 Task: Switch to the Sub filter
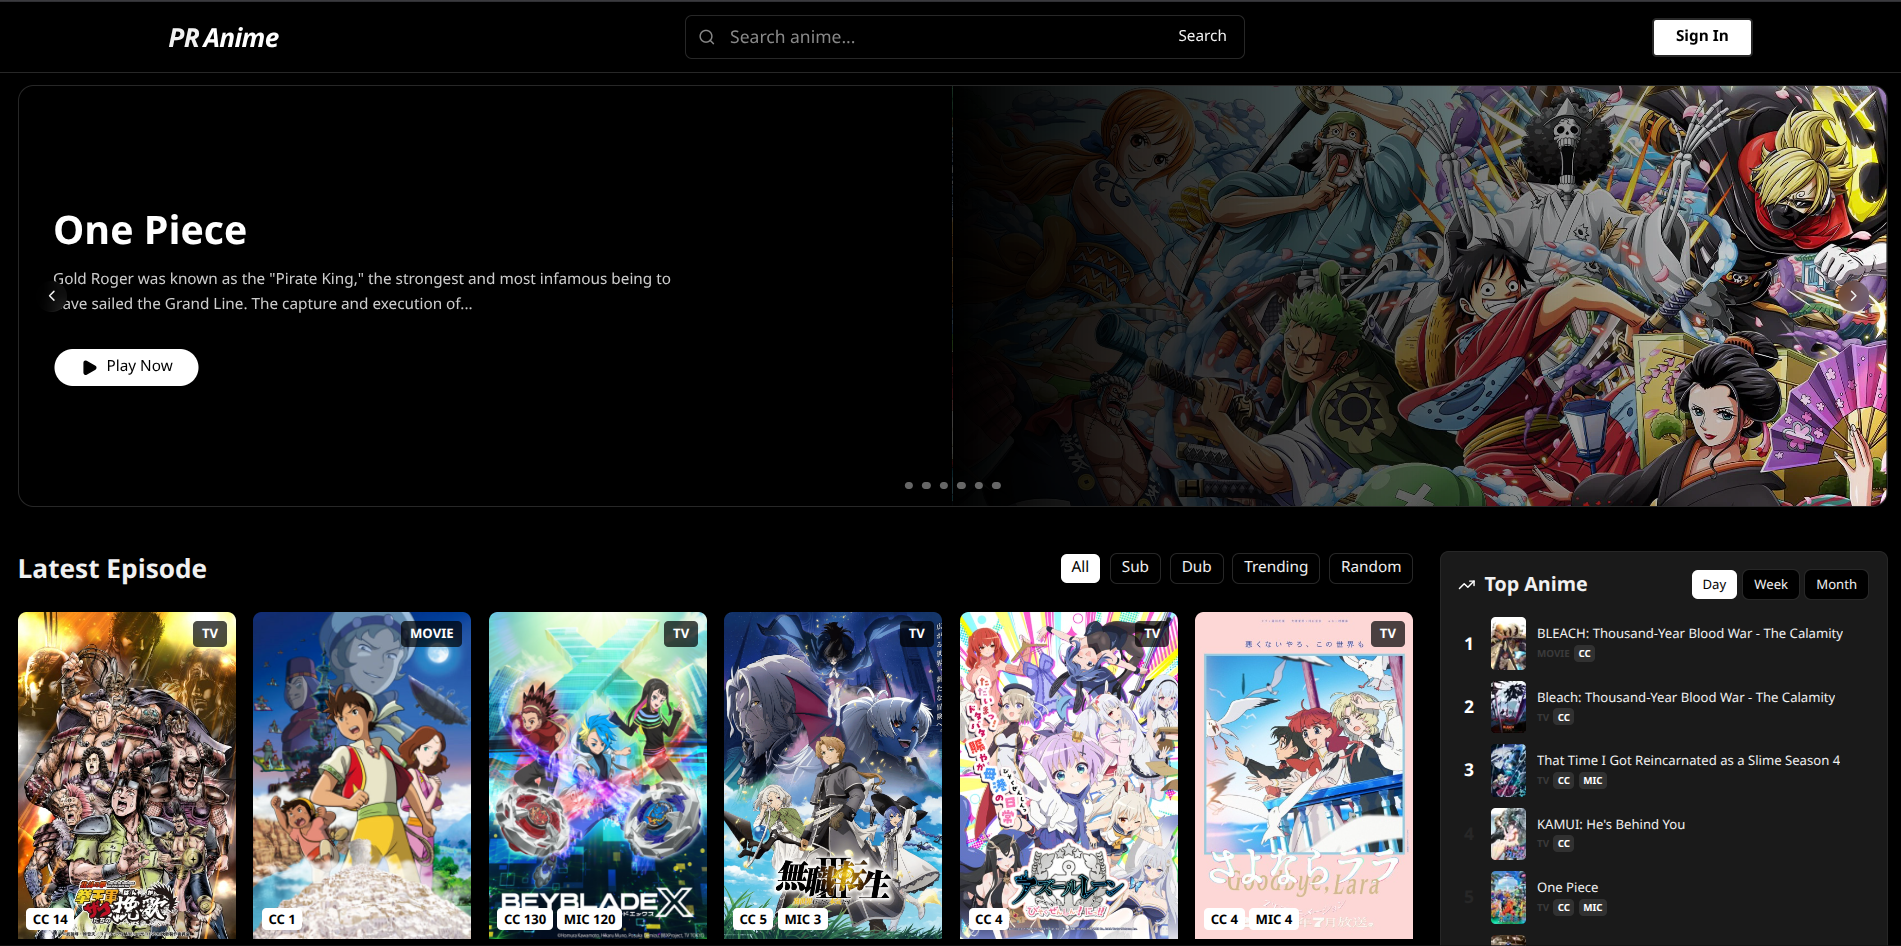[1135, 567]
